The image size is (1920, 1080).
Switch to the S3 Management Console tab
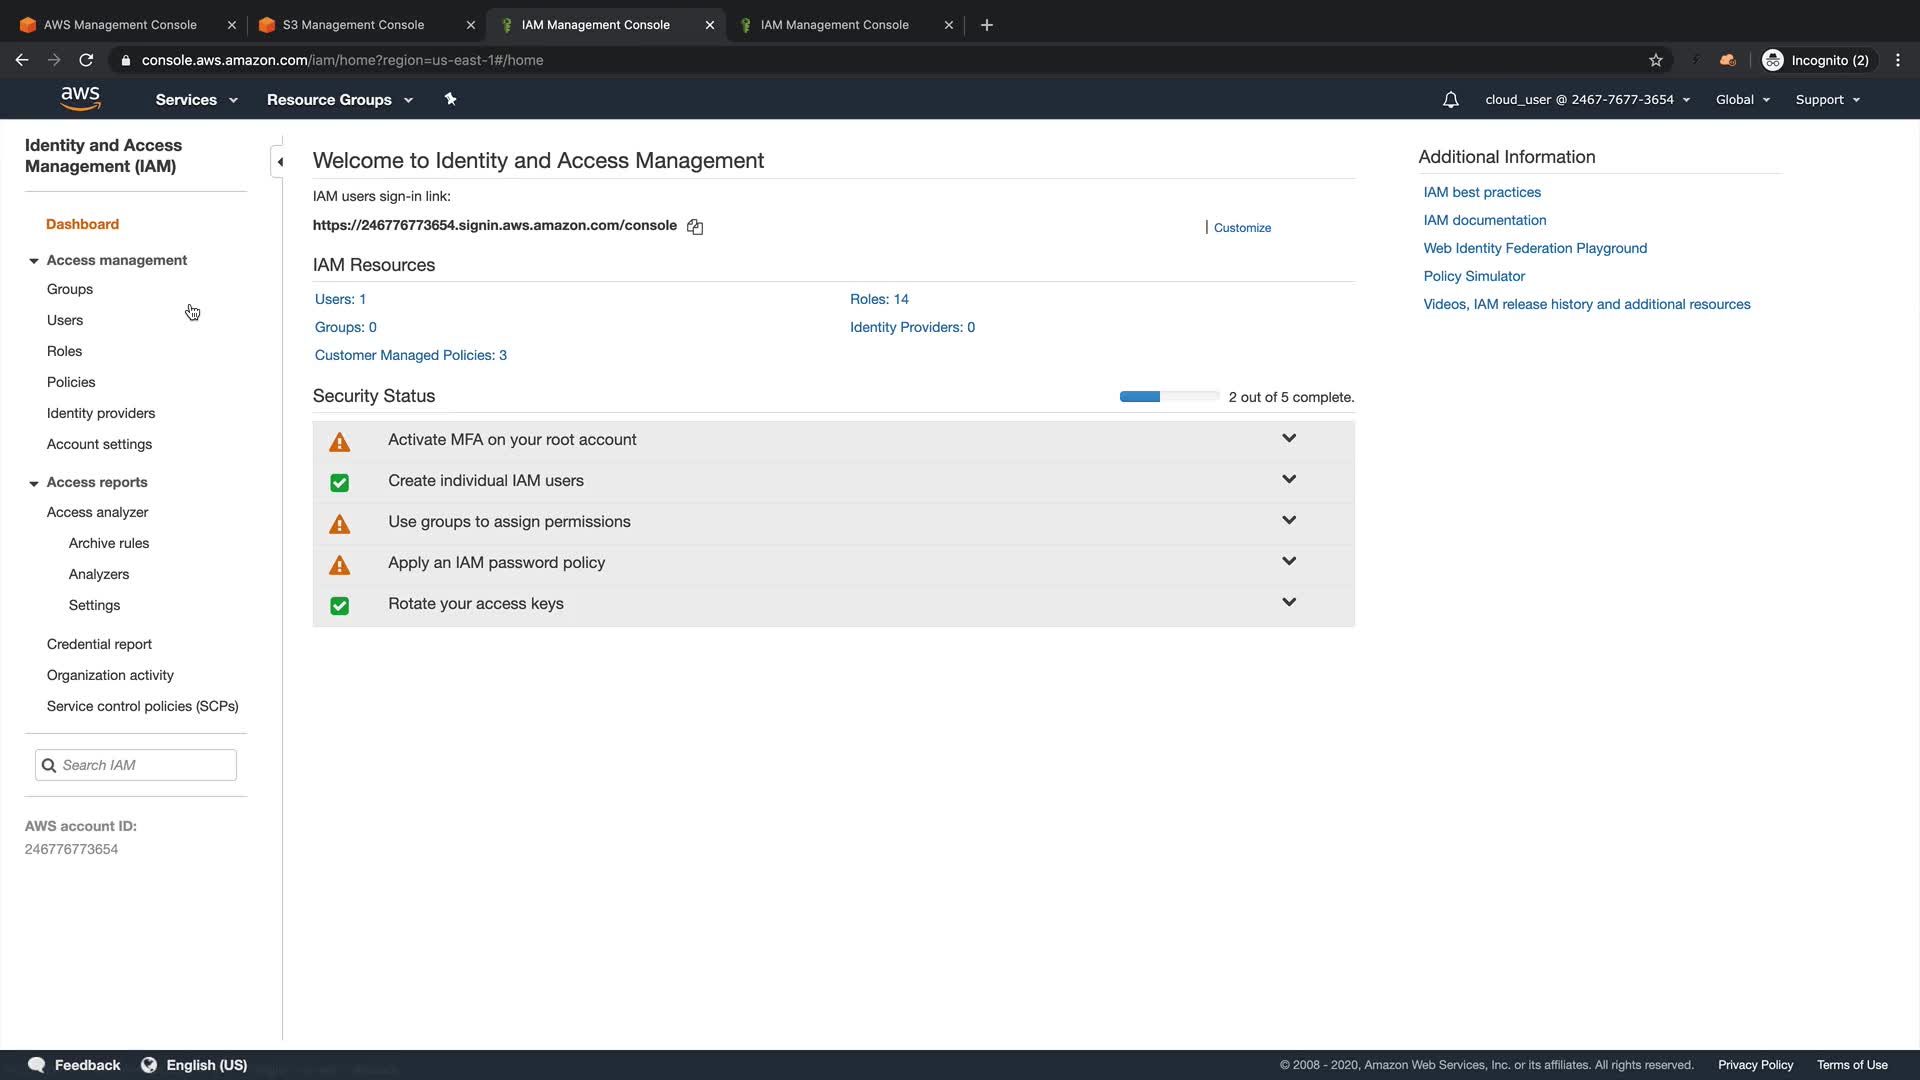coord(353,25)
